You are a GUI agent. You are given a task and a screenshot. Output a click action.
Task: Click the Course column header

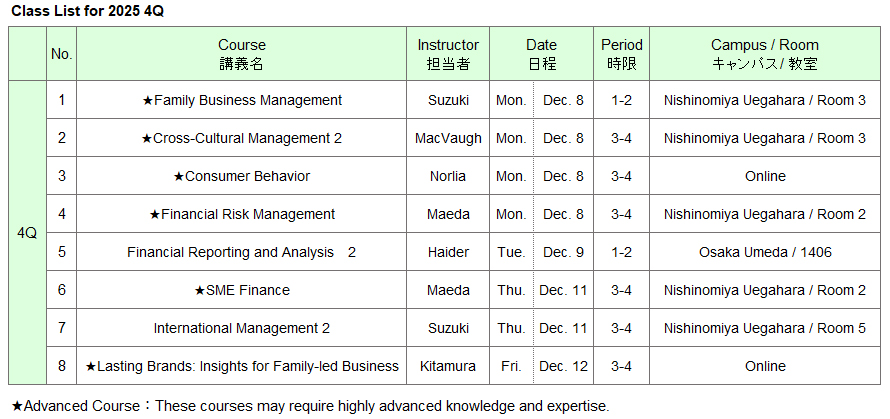[x=242, y=54]
